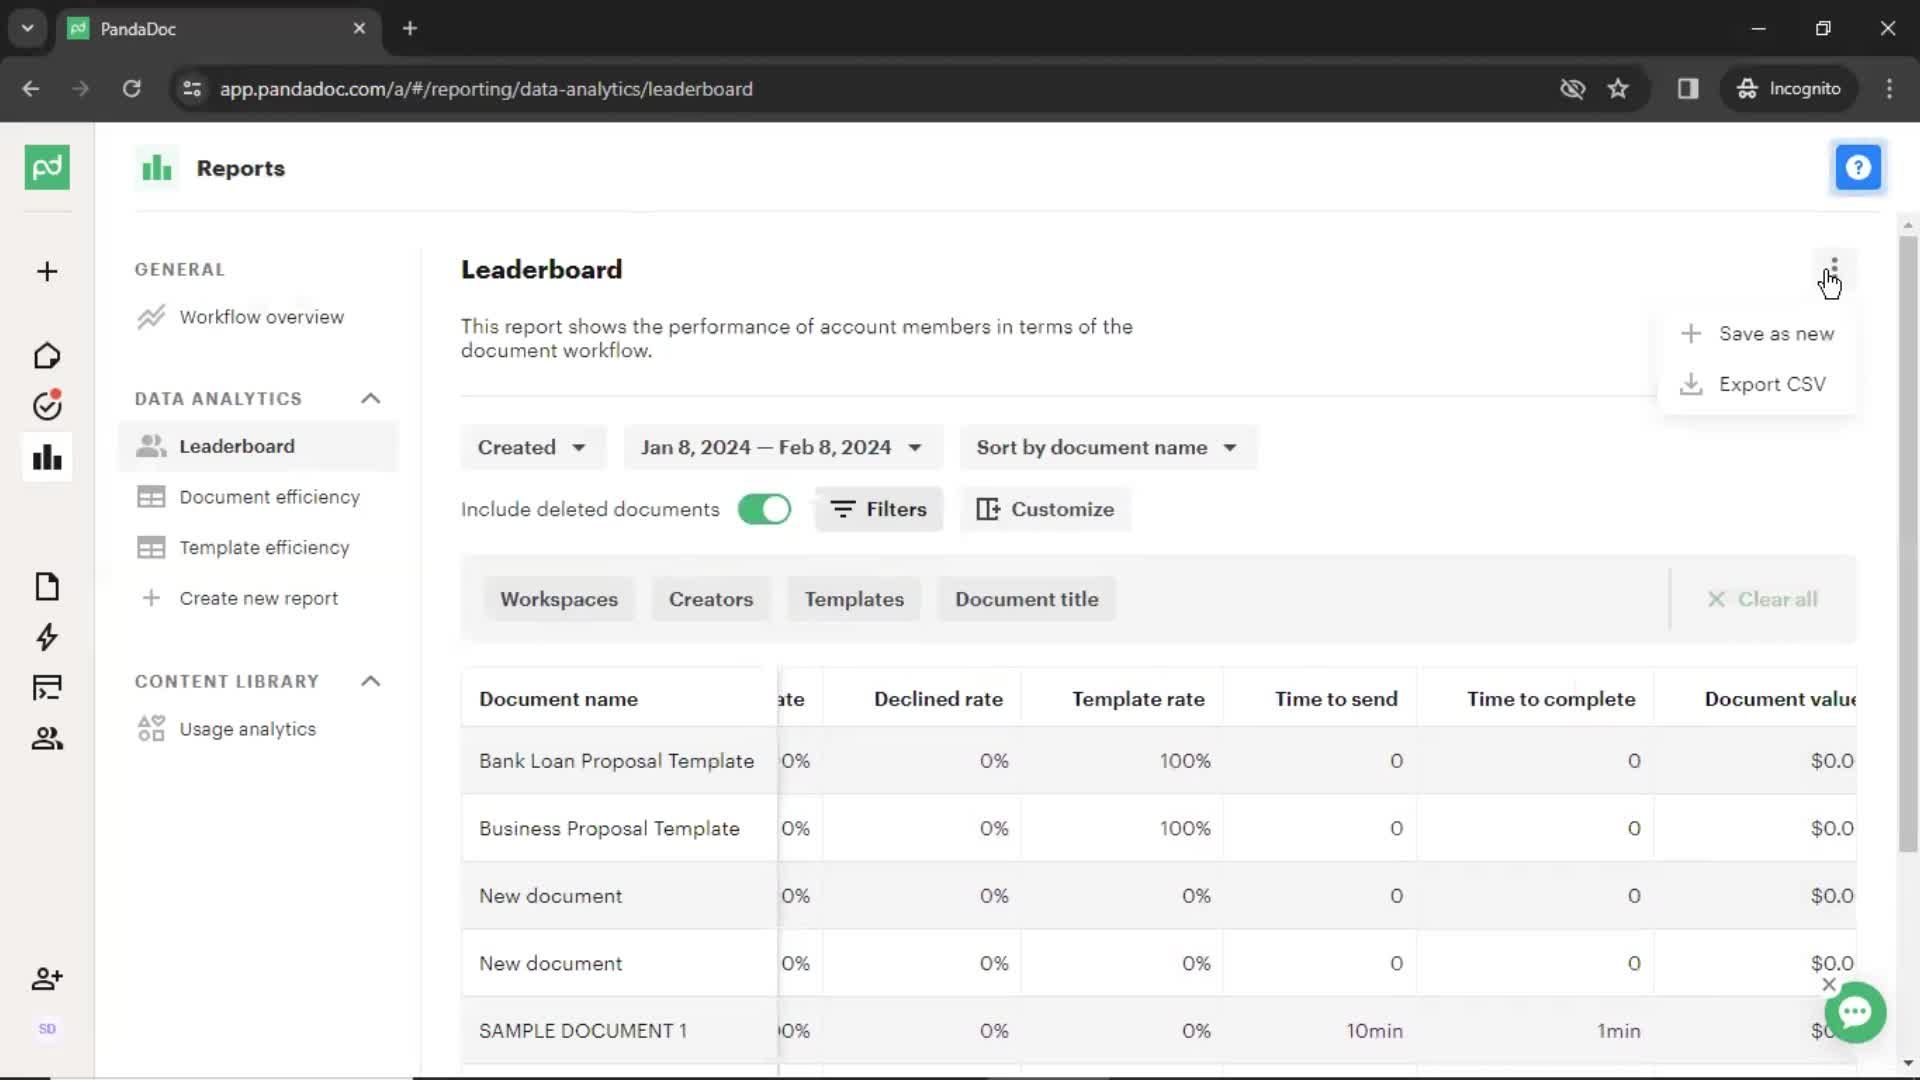Image resolution: width=1920 pixels, height=1080 pixels.
Task: Click the Reports bar chart icon
Action: (154, 167)
